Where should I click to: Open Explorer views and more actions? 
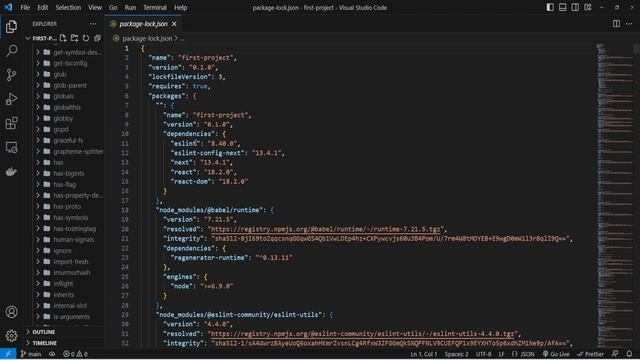(93, 24)
